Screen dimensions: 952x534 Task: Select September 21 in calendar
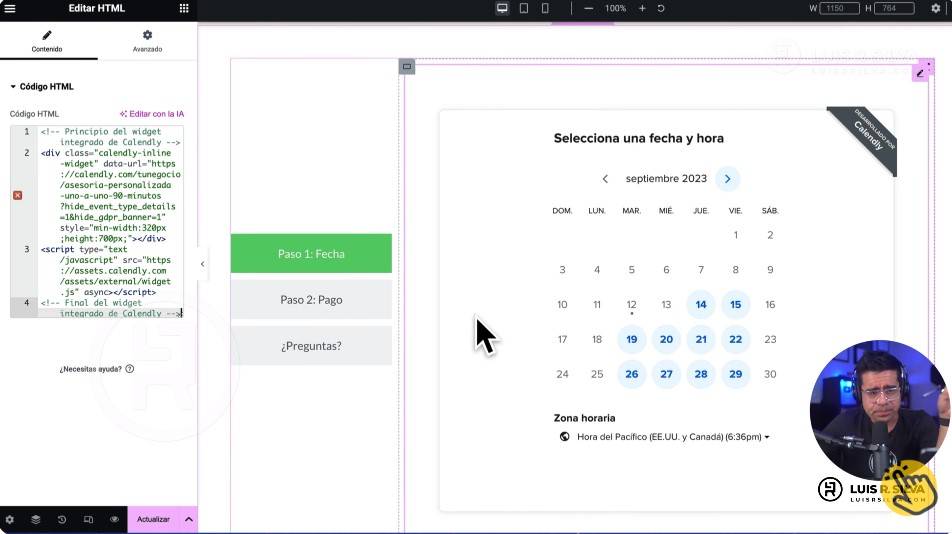[x=701, y=339]
